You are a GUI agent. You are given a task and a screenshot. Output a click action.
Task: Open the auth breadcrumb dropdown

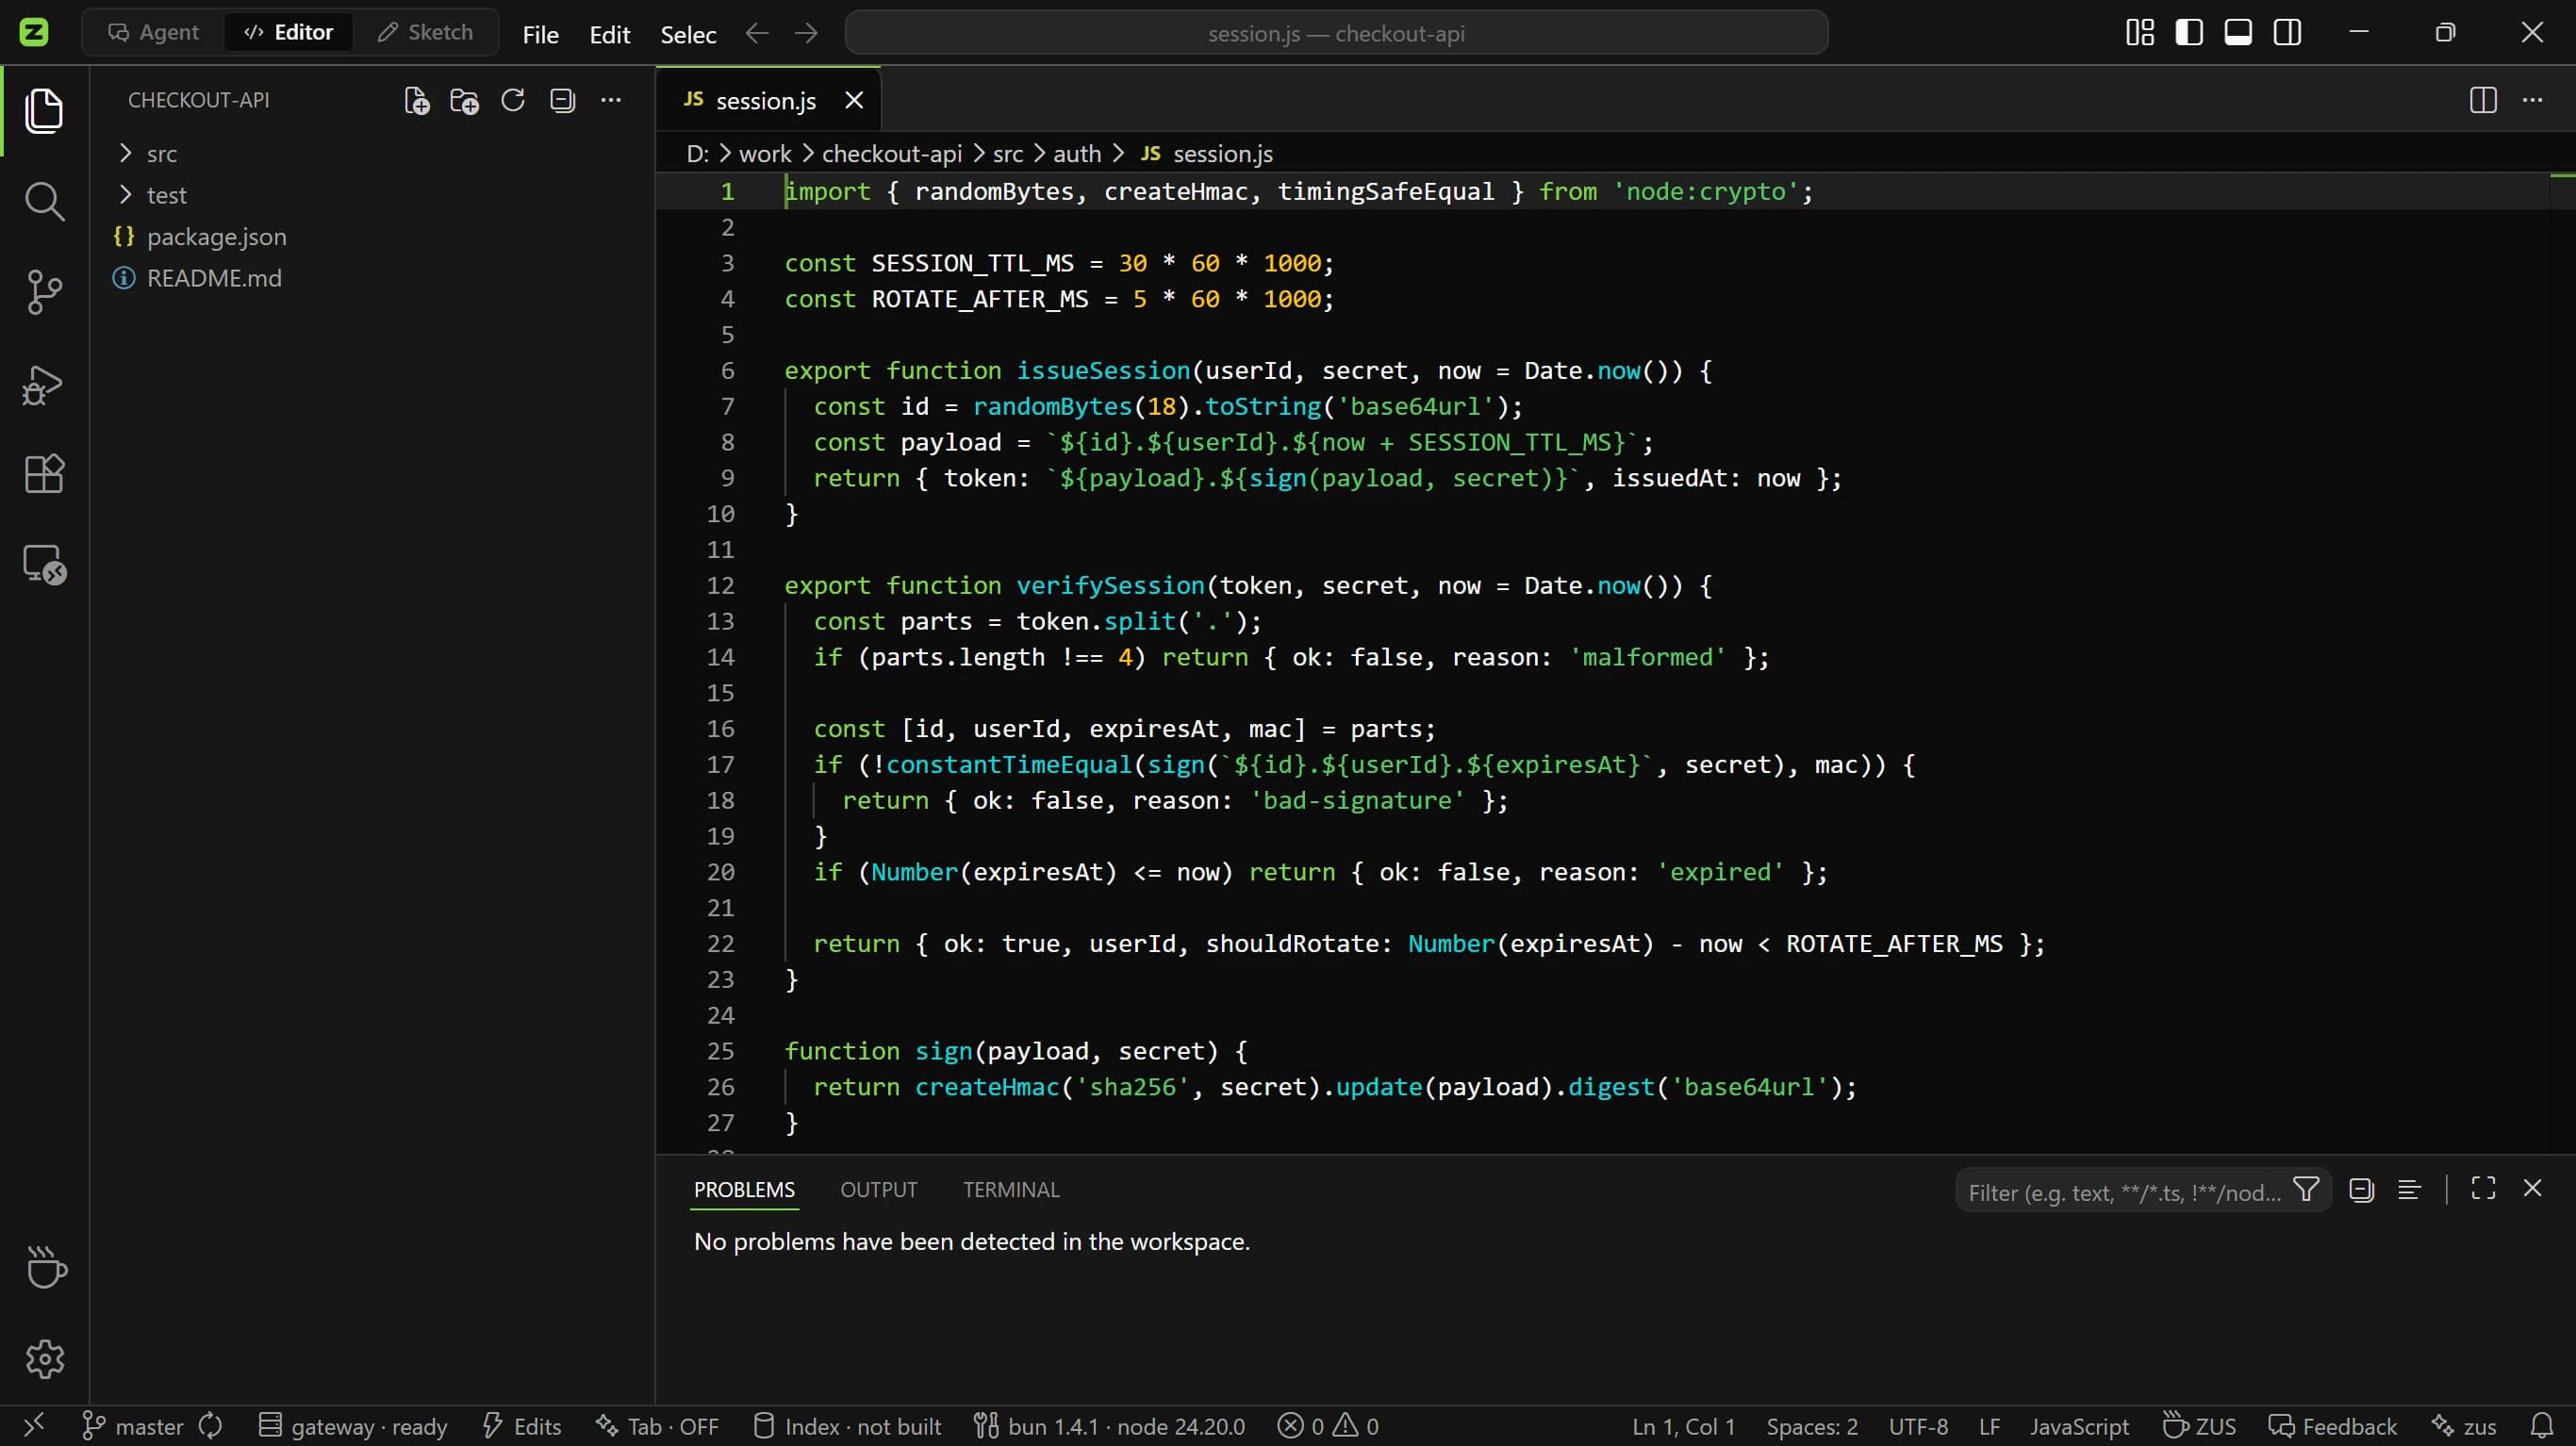coord(1077,154)
